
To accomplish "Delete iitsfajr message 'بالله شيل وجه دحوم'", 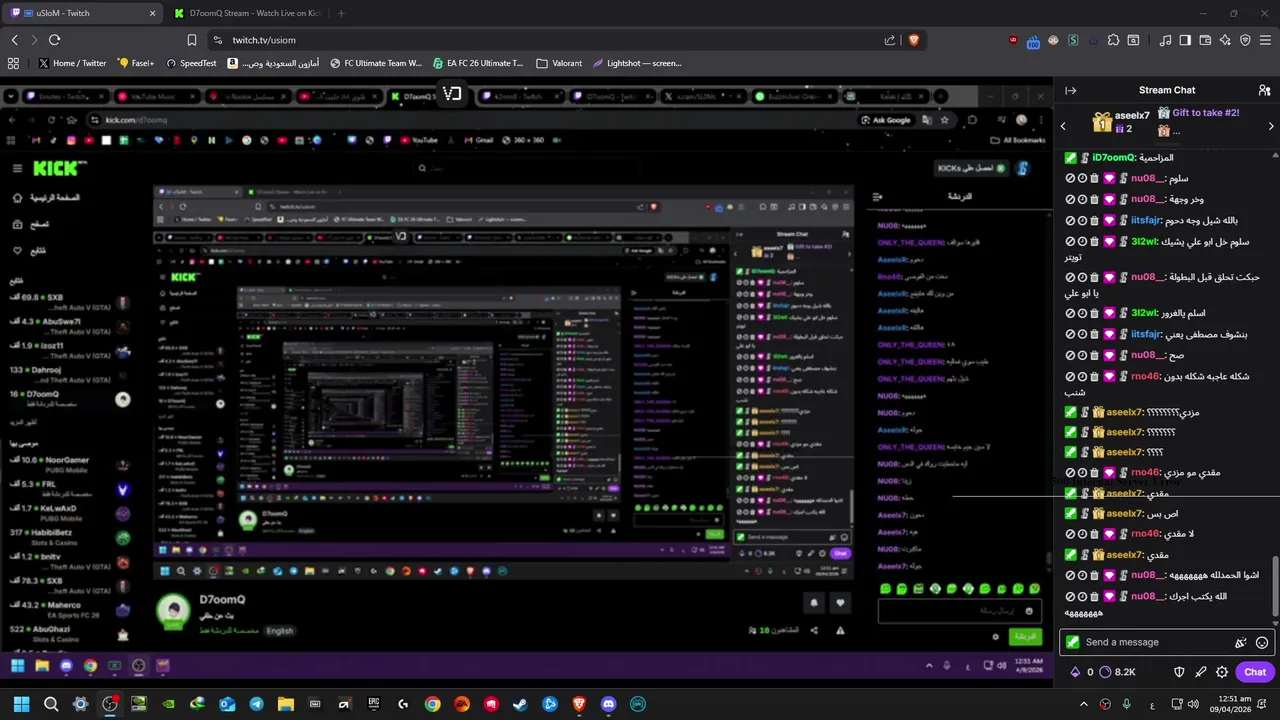I will [x=1094, y=221].
